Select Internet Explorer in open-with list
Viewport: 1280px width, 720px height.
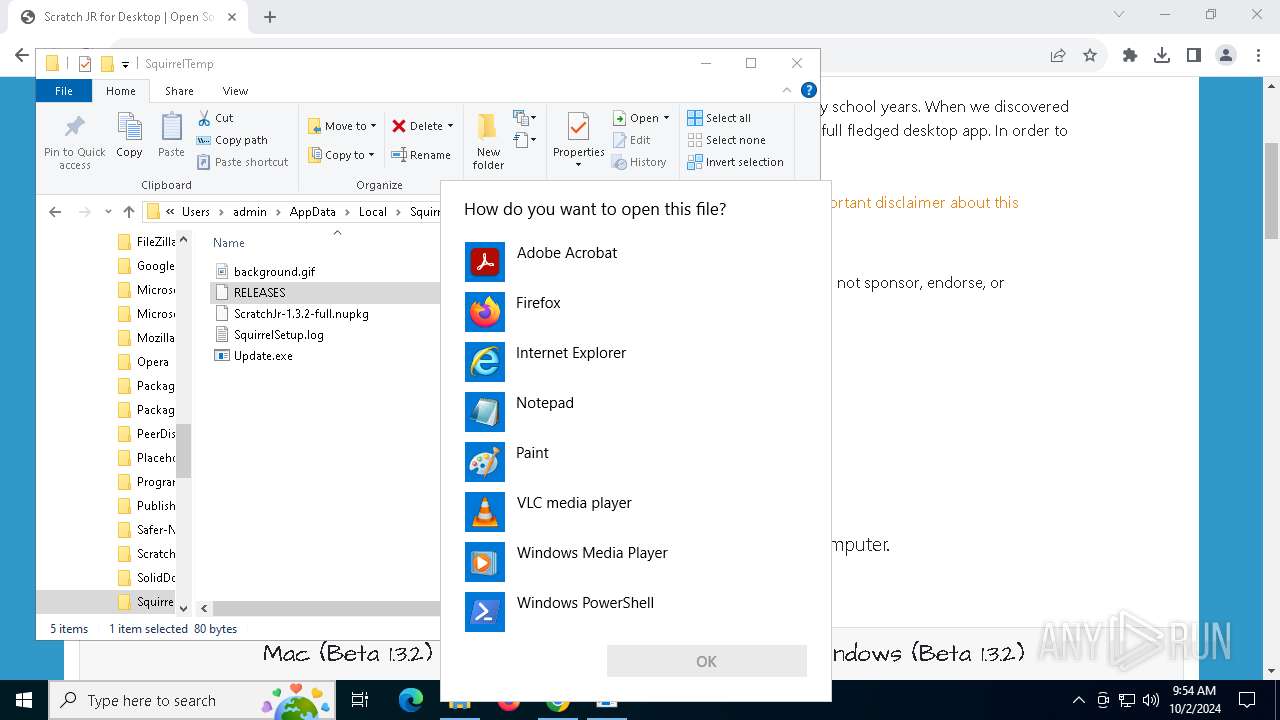point(636,362)
